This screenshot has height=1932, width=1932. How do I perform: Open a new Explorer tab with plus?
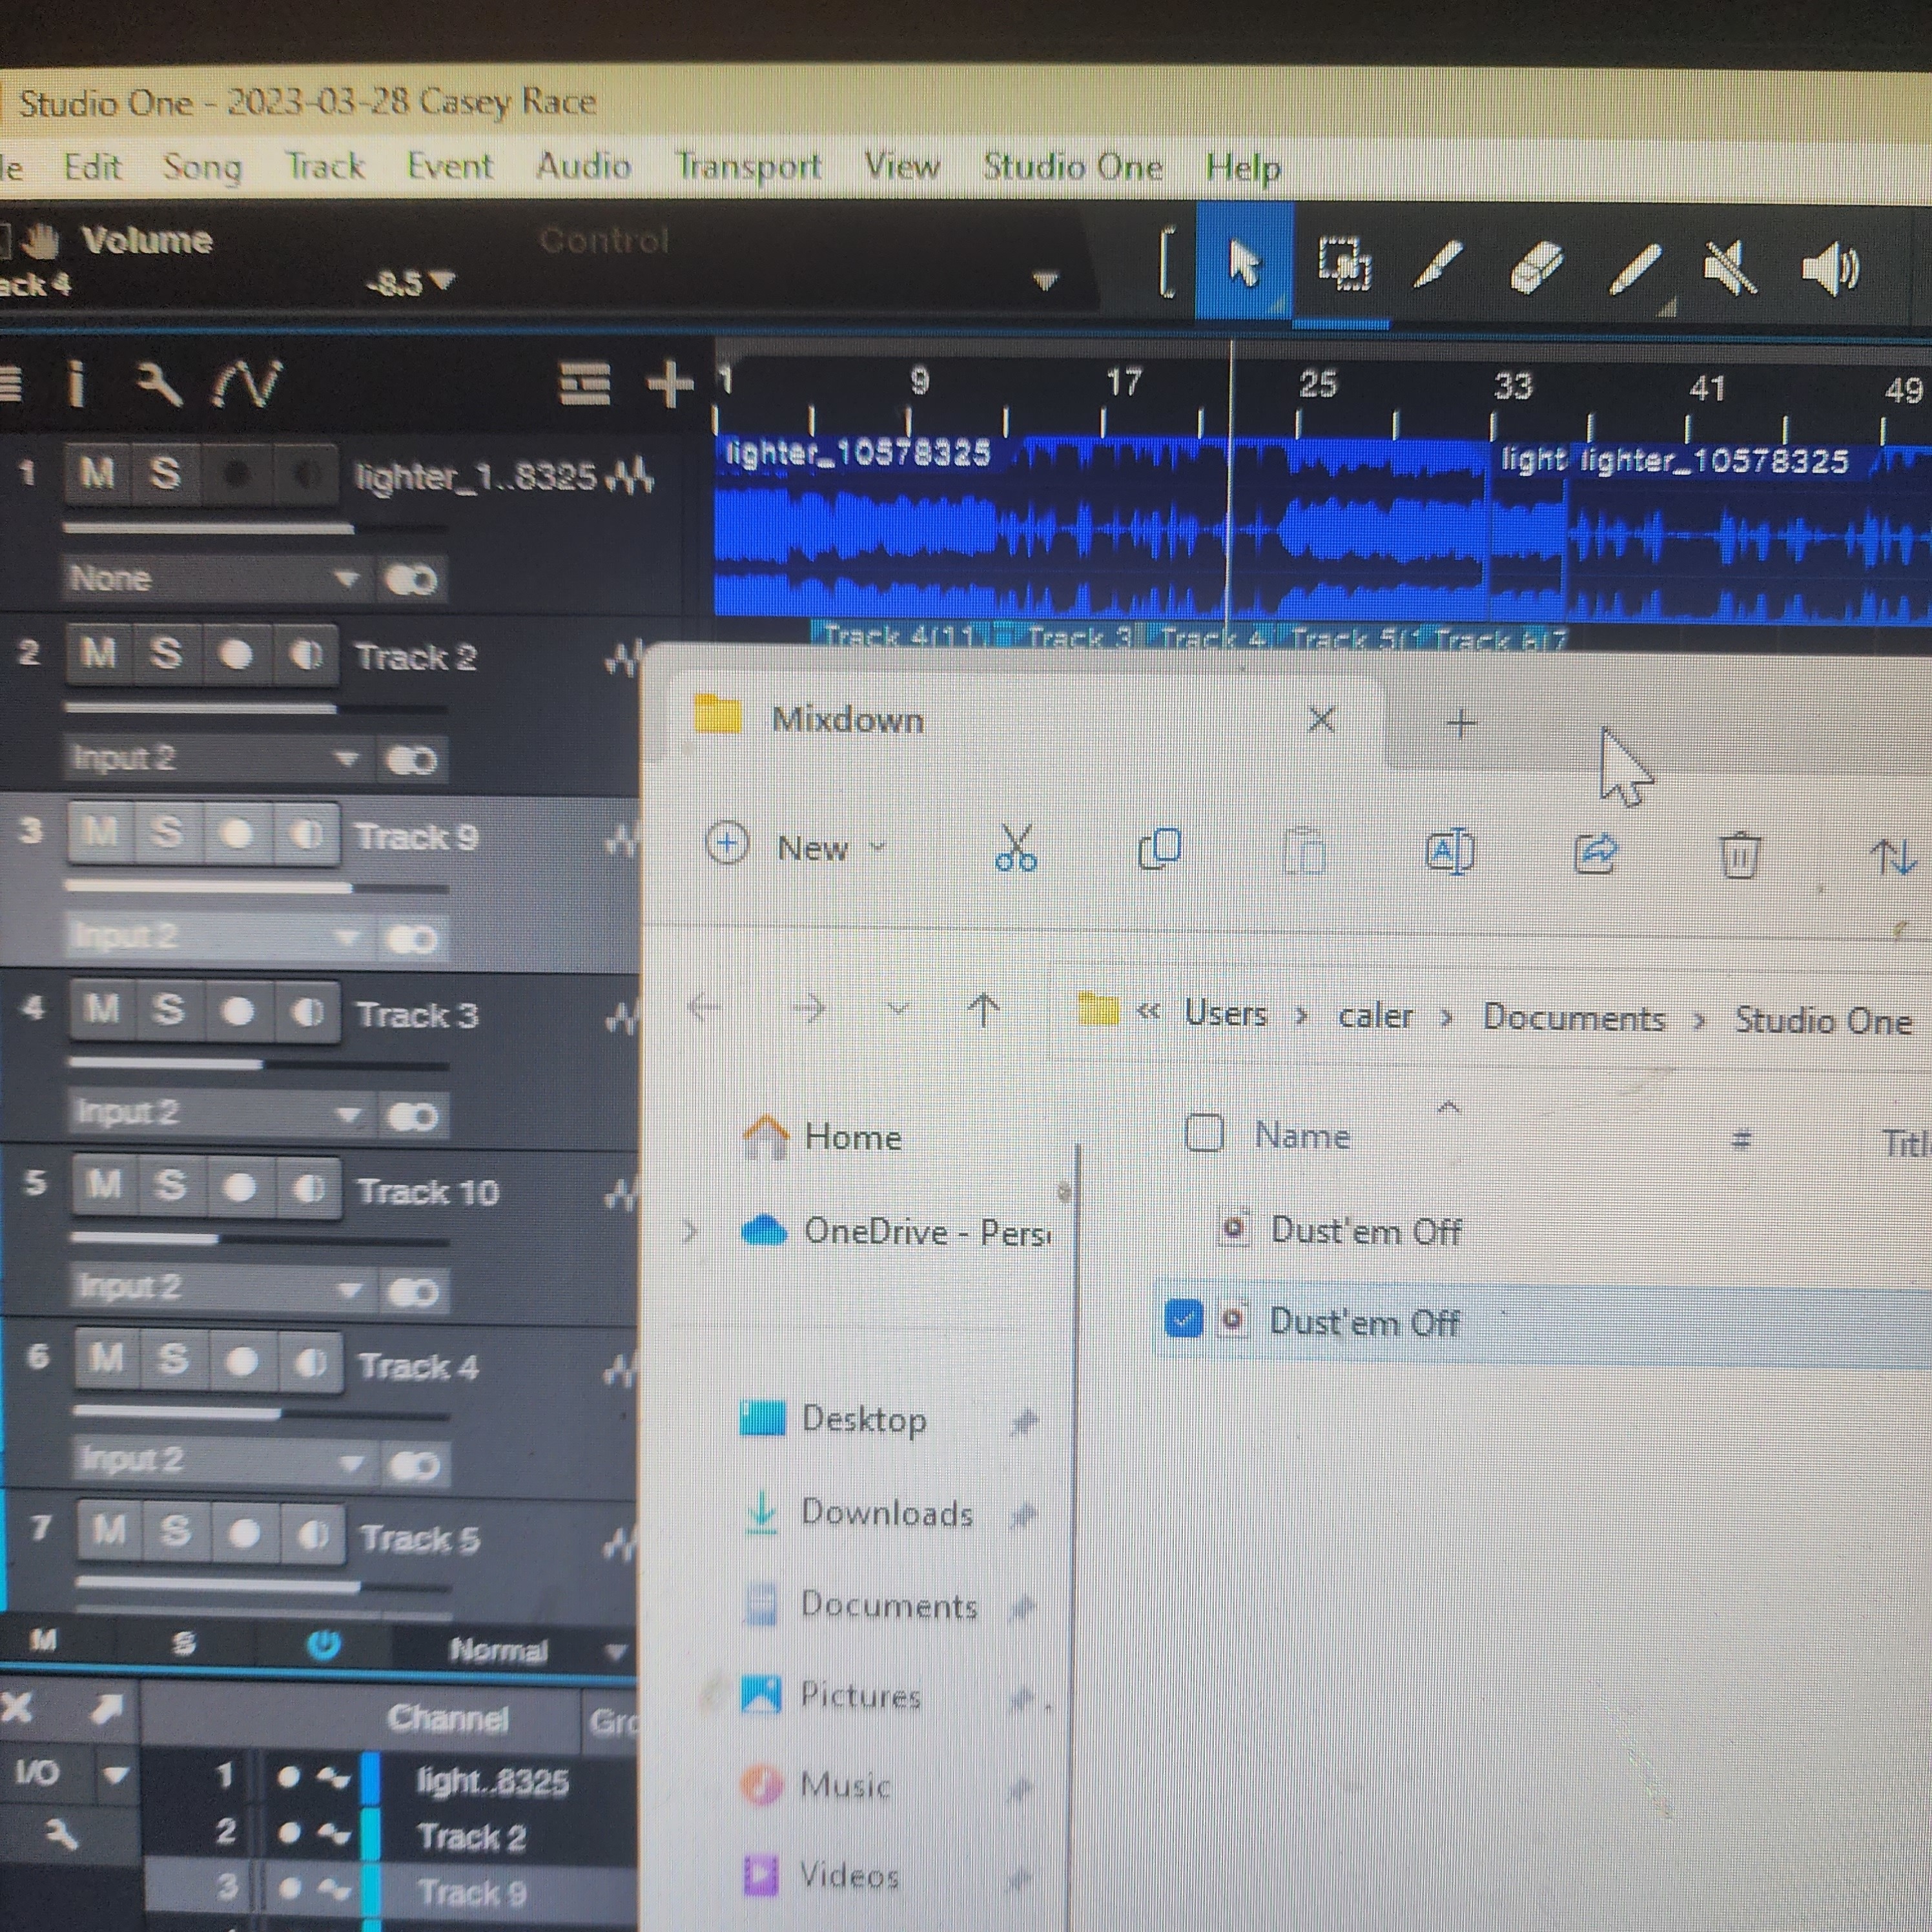pyautogui.click(x=1461, y=723)
